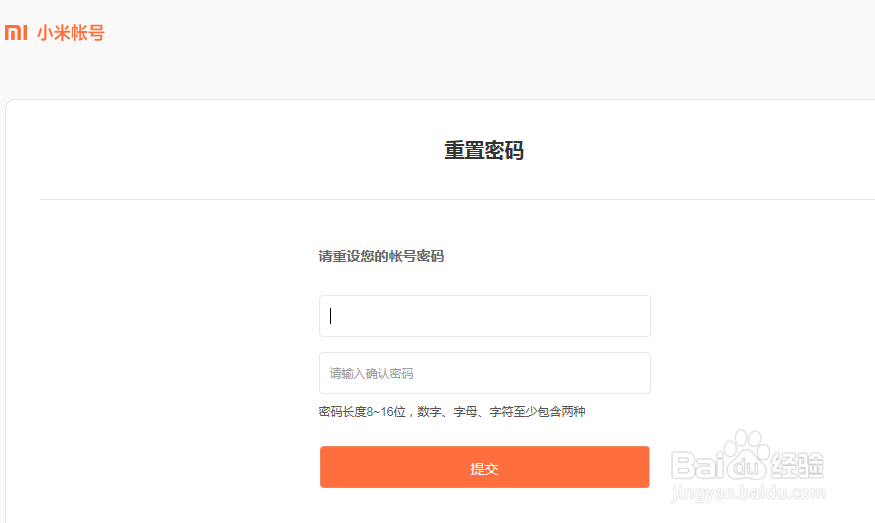The height and width of the screenshot is (523, 875).
Task: Submit with the orange 提交 button
Action: coord(484,467)
